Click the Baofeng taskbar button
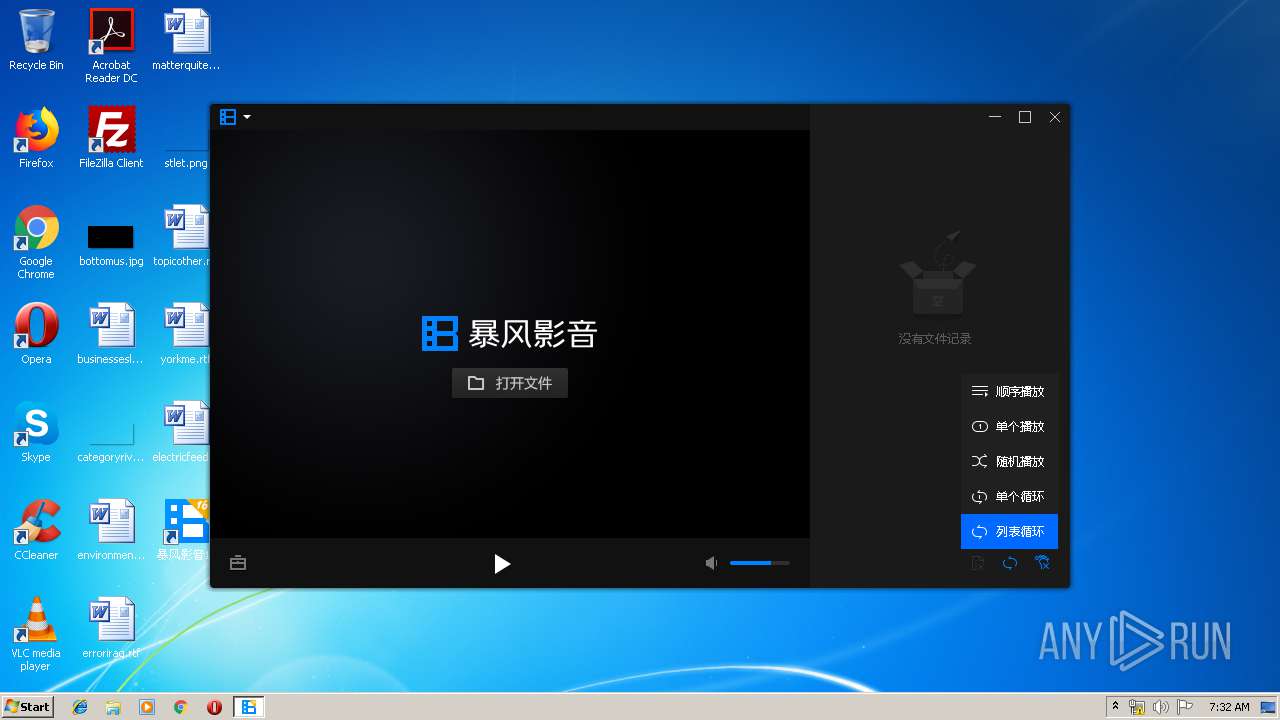The width and height of the screenshot is (1280, 720). 248,707
